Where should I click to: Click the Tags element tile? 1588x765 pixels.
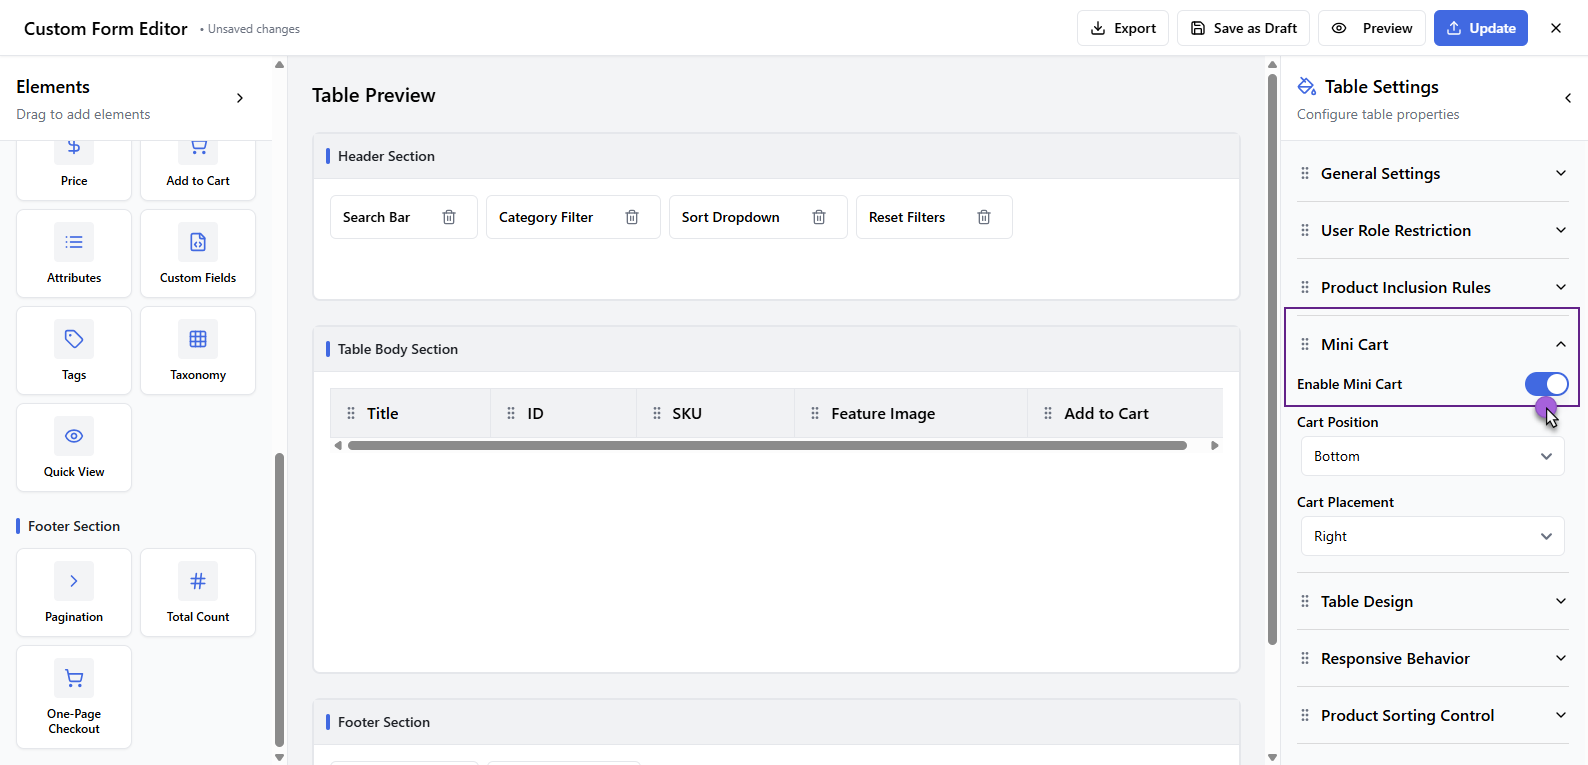(x=74, y=350)
